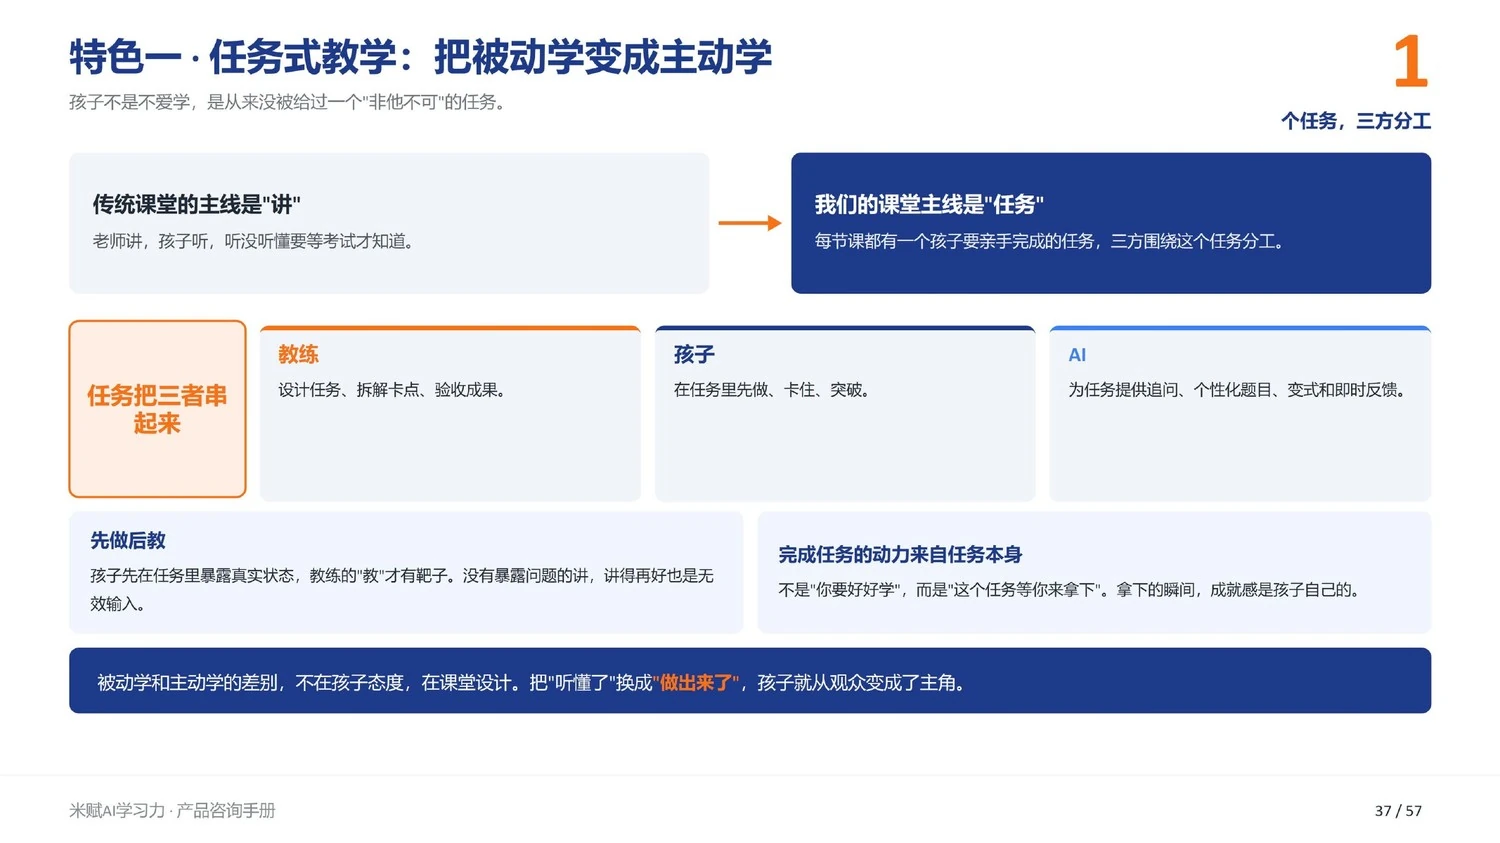Screen dimensions: 1500x843
Task: Select the orange card heading "教练"
Action: pos(298,354)
